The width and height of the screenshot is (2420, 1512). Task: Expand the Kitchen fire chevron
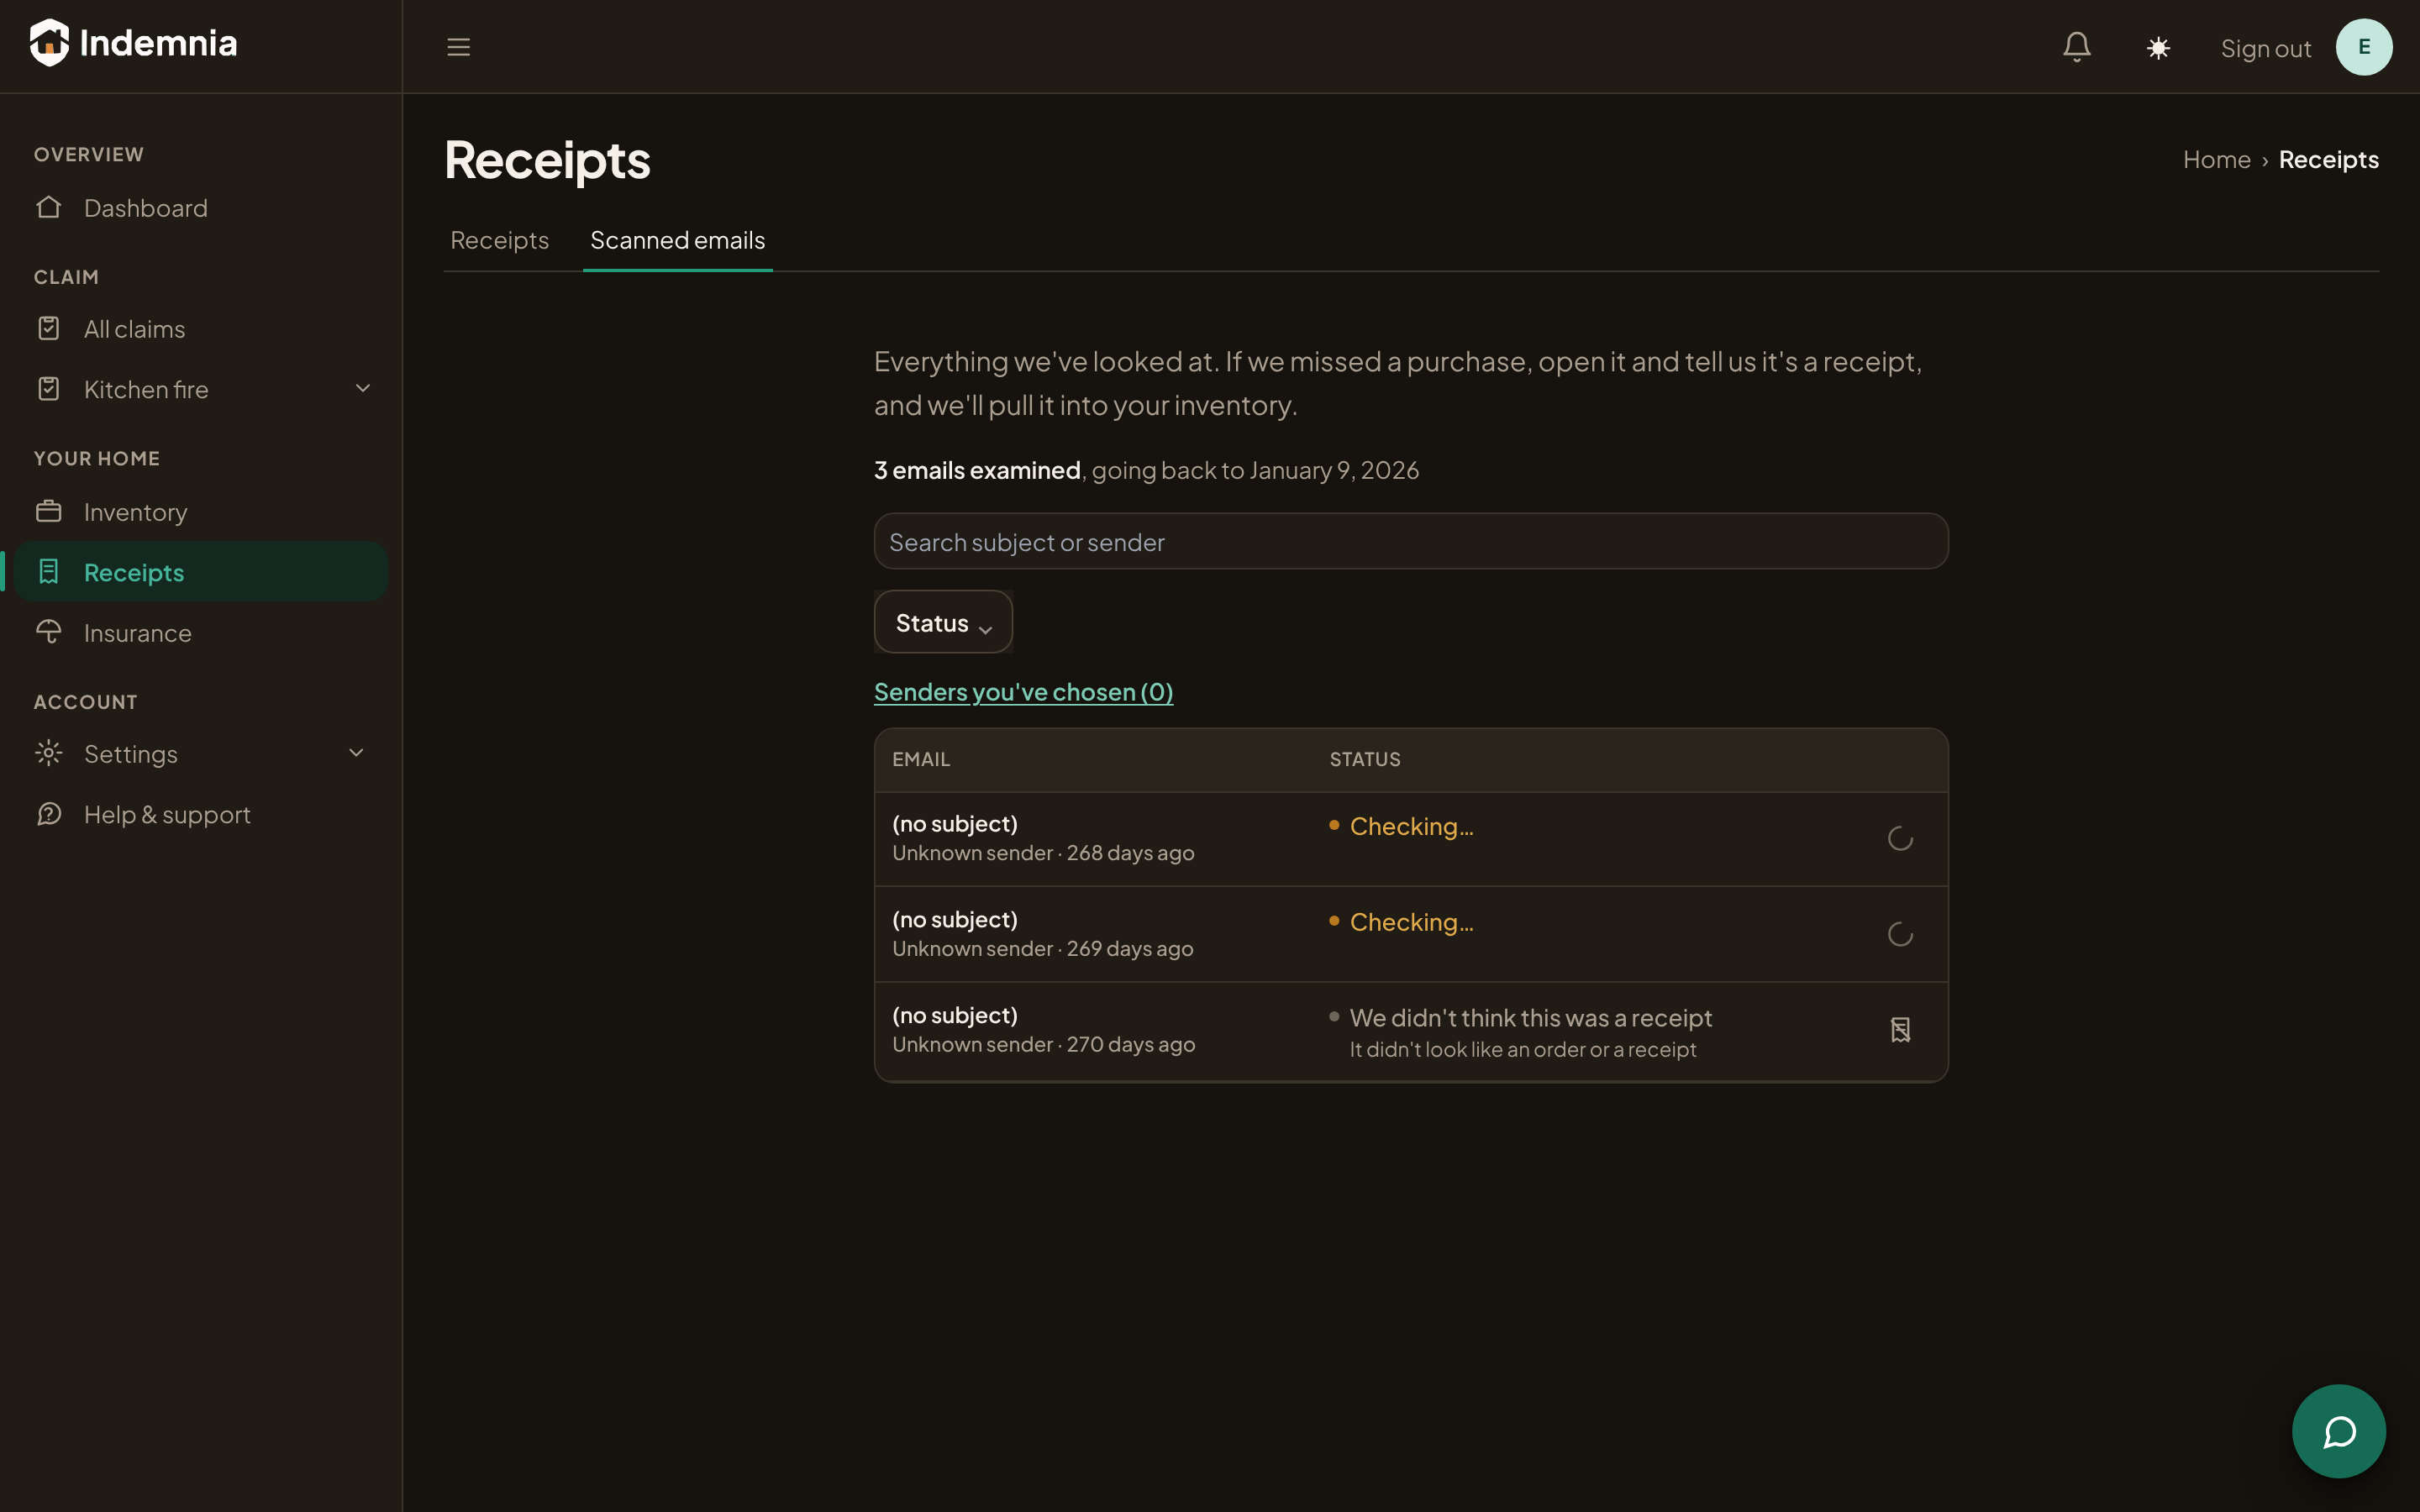coord(363,388)
